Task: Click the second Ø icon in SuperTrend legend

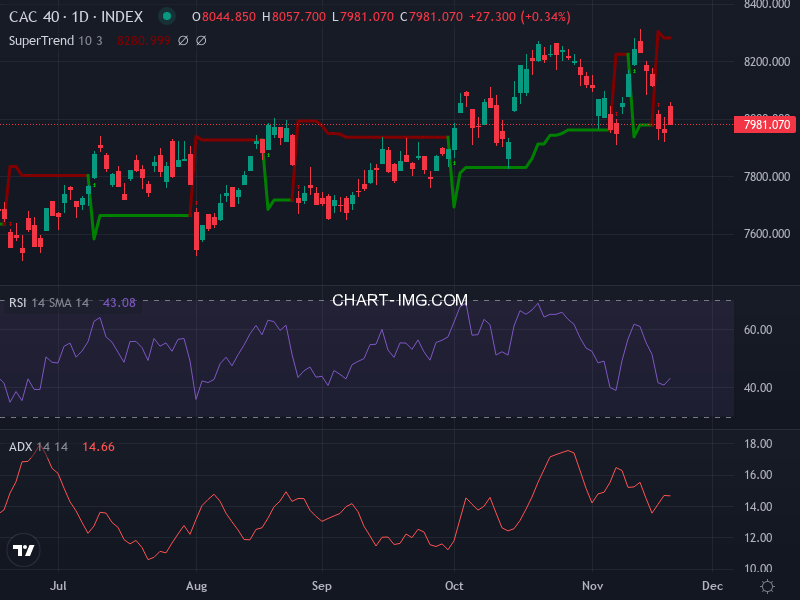Action: [201, 41]
